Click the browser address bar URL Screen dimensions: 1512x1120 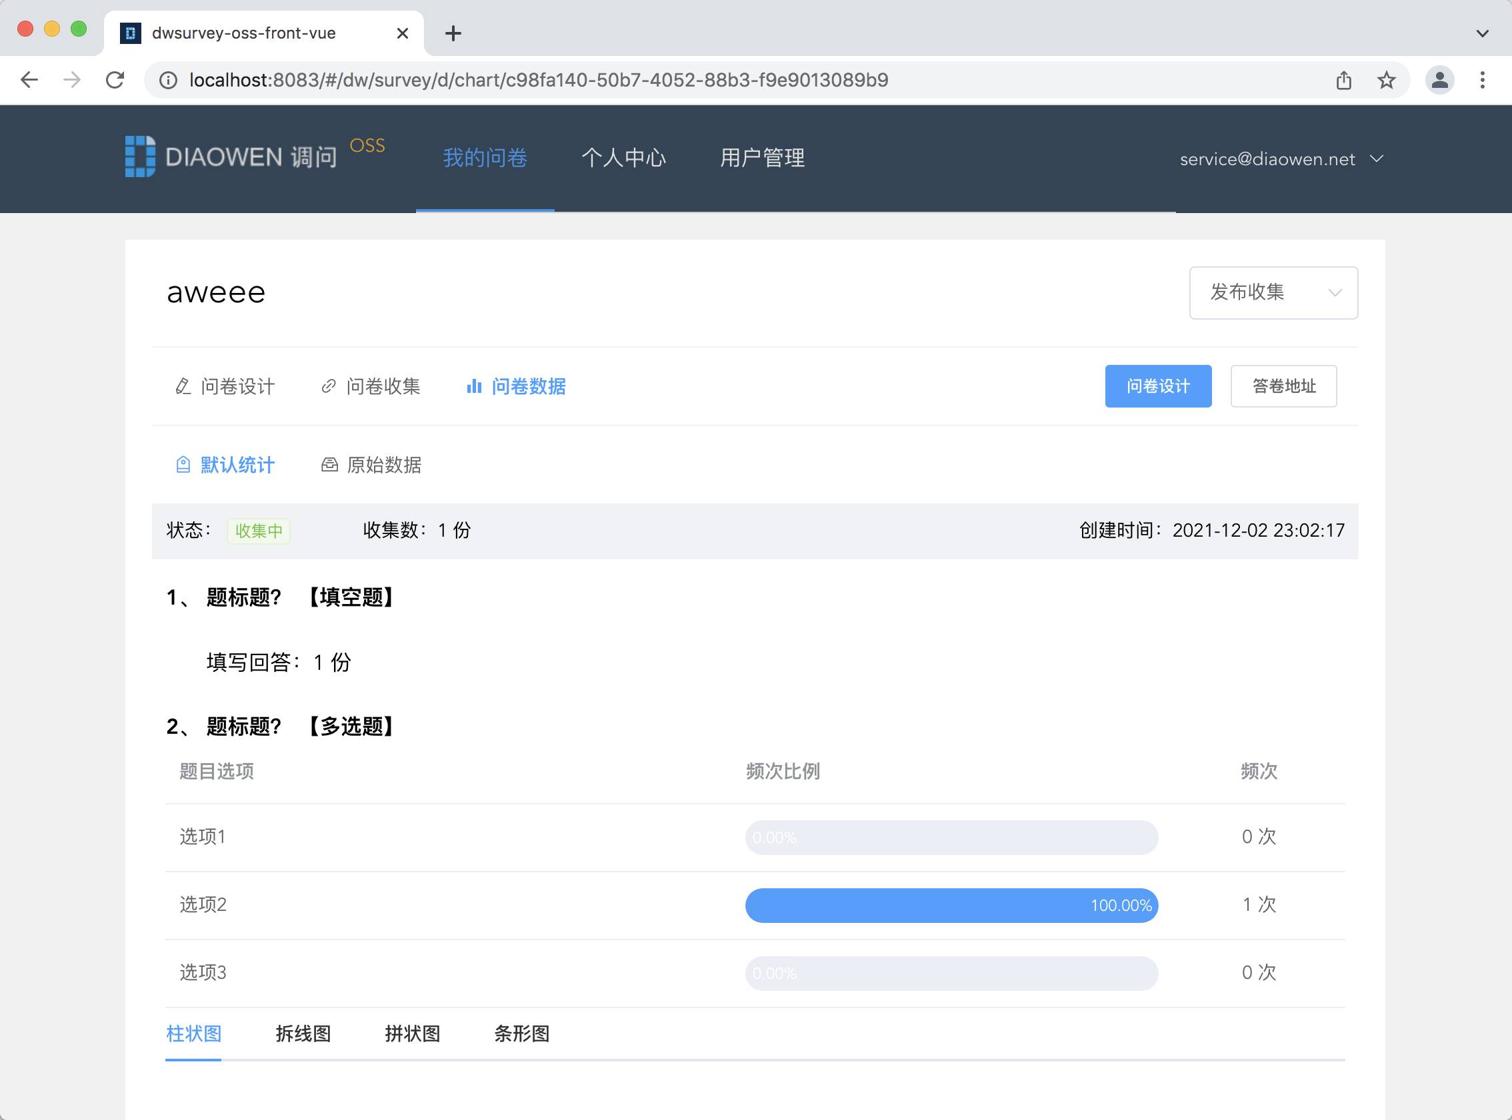click(x=538, y=80)
